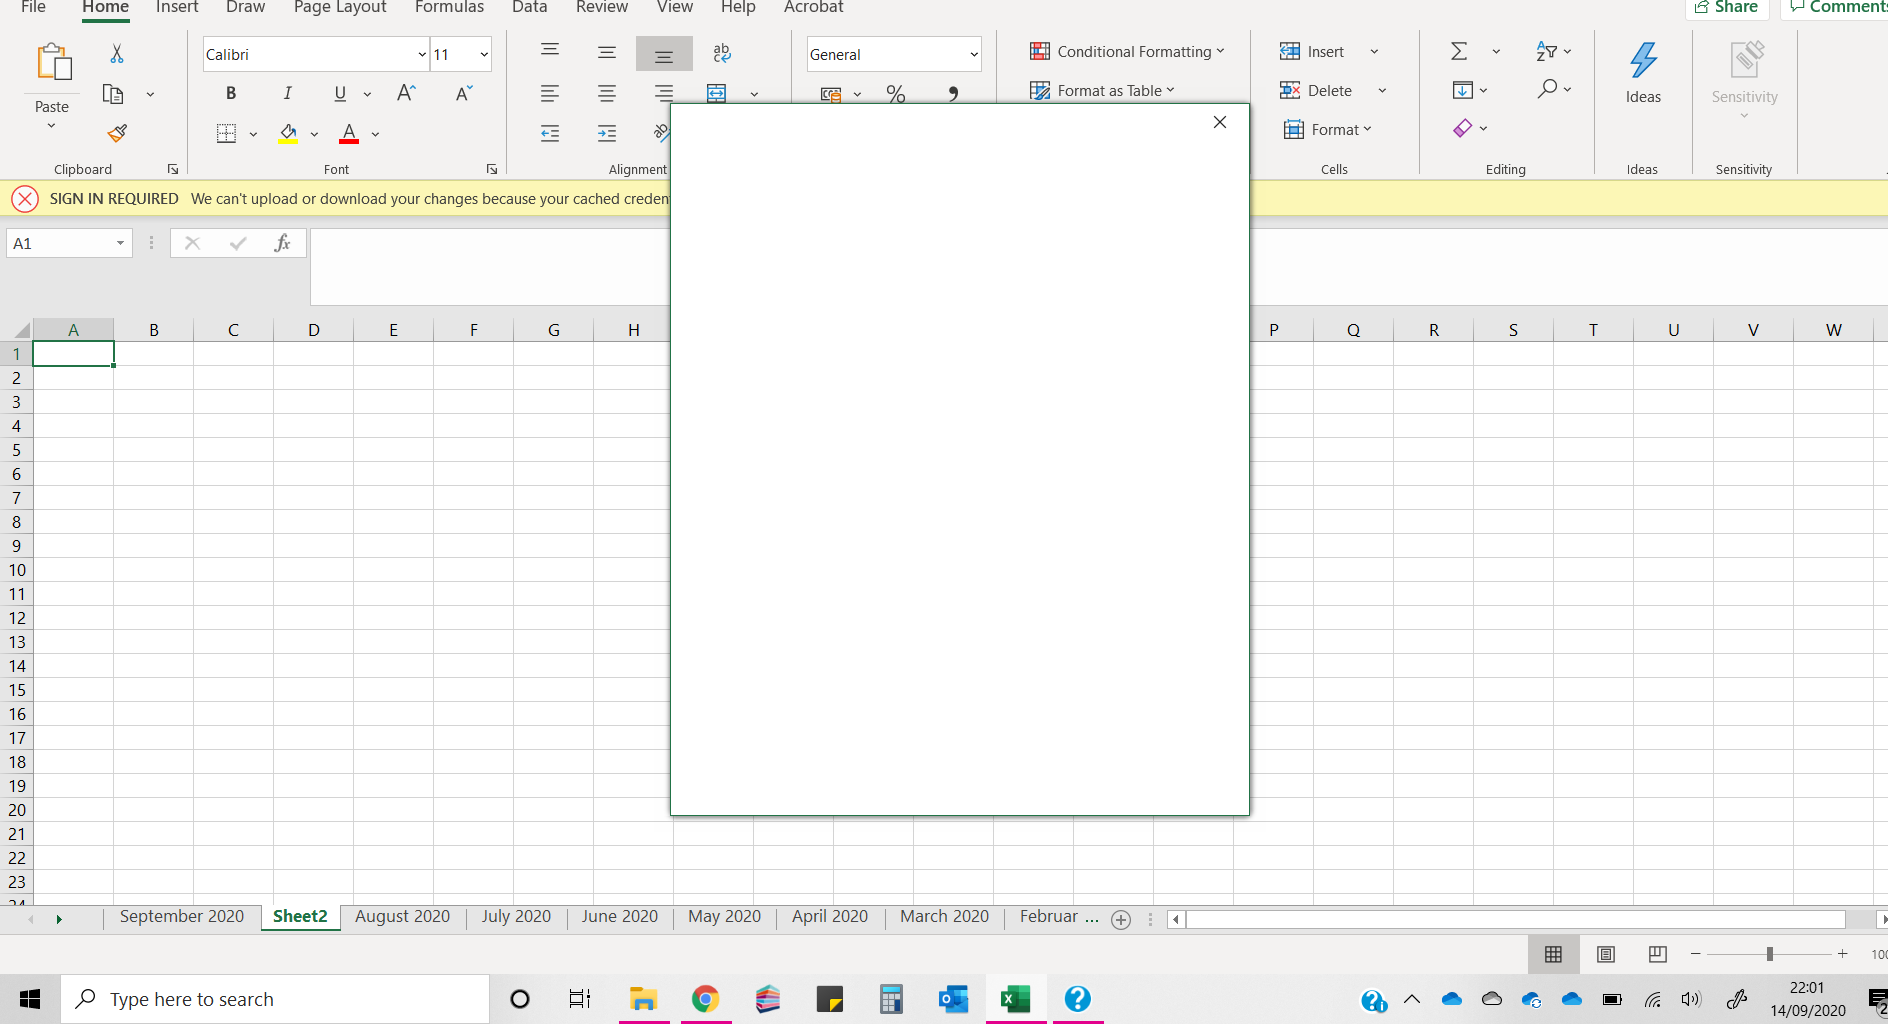Click the Cut scissors icon

pyautogui.click(x=117, y=54)
